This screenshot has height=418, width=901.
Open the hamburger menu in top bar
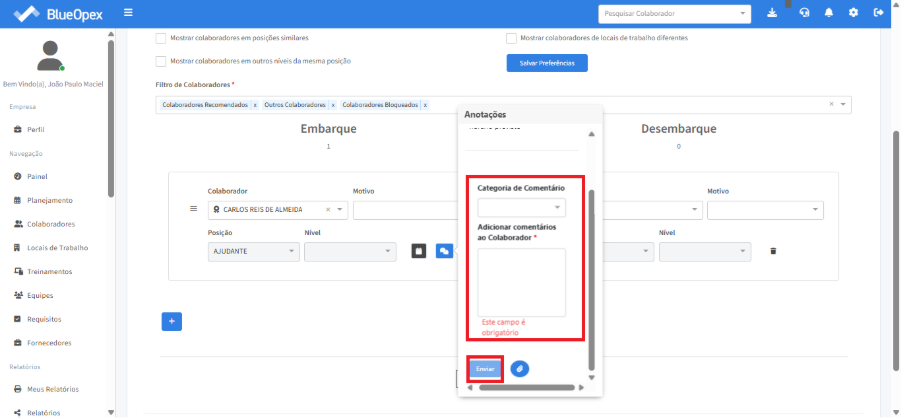(x=128, y=12)
